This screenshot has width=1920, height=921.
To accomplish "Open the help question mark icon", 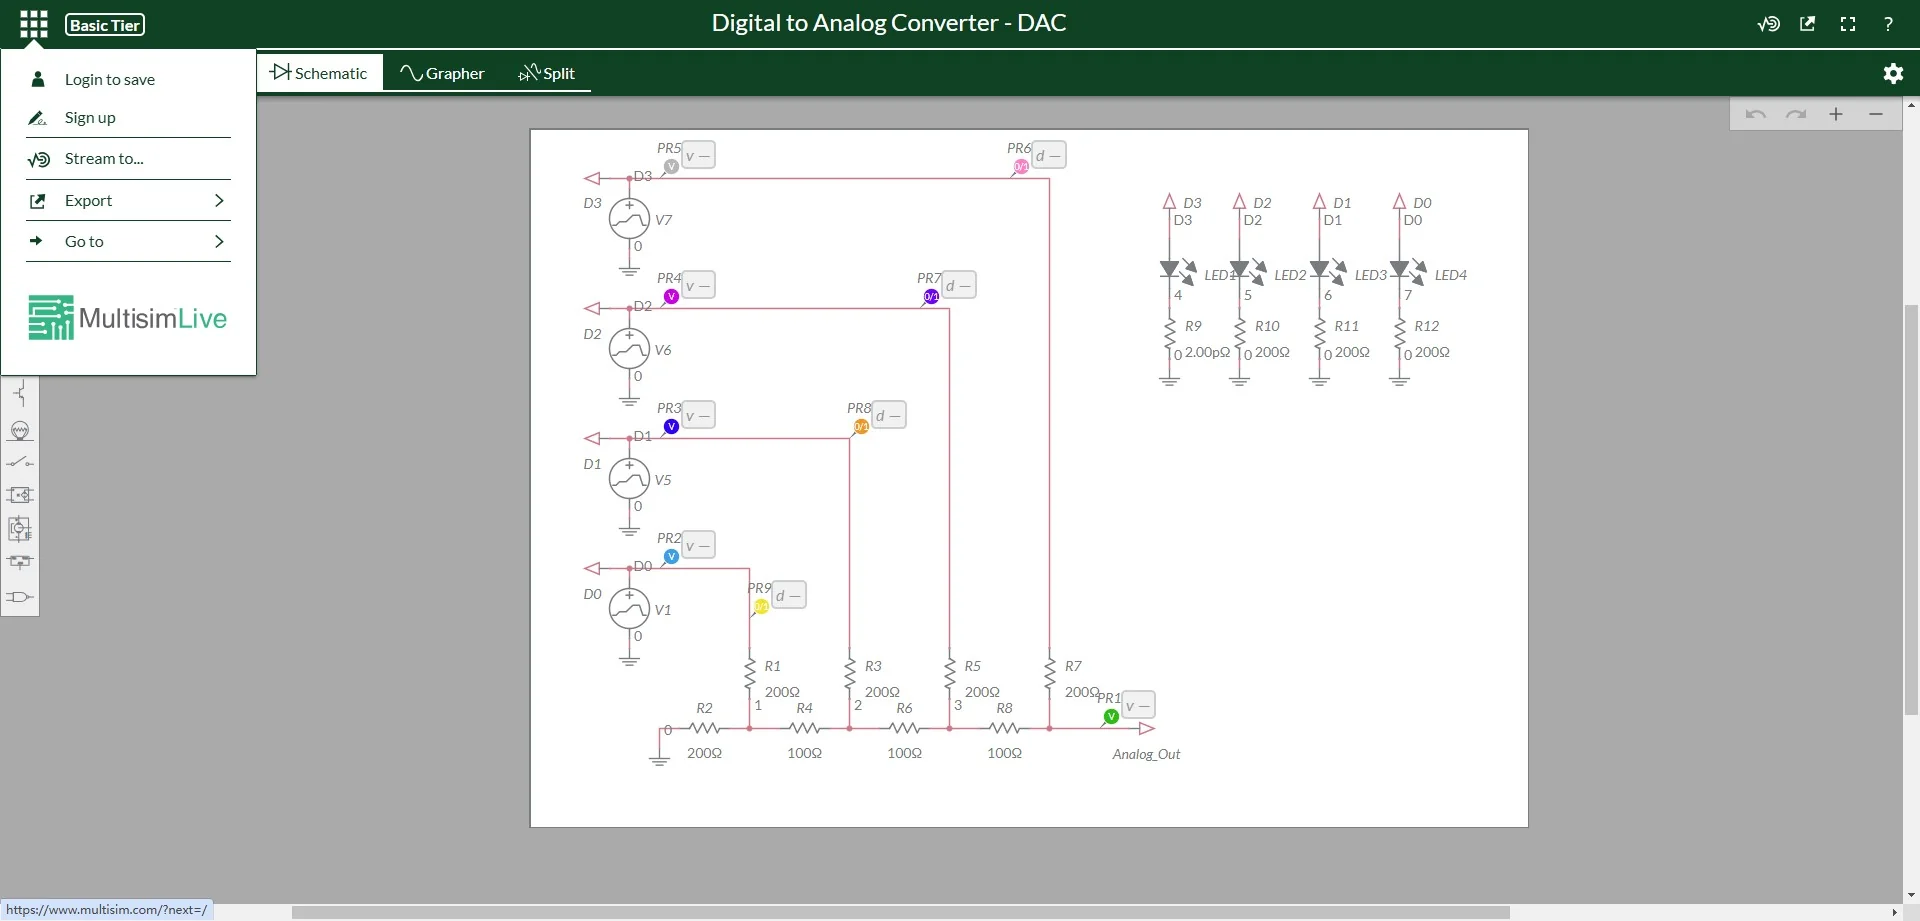I will [x=1888, y=23].
